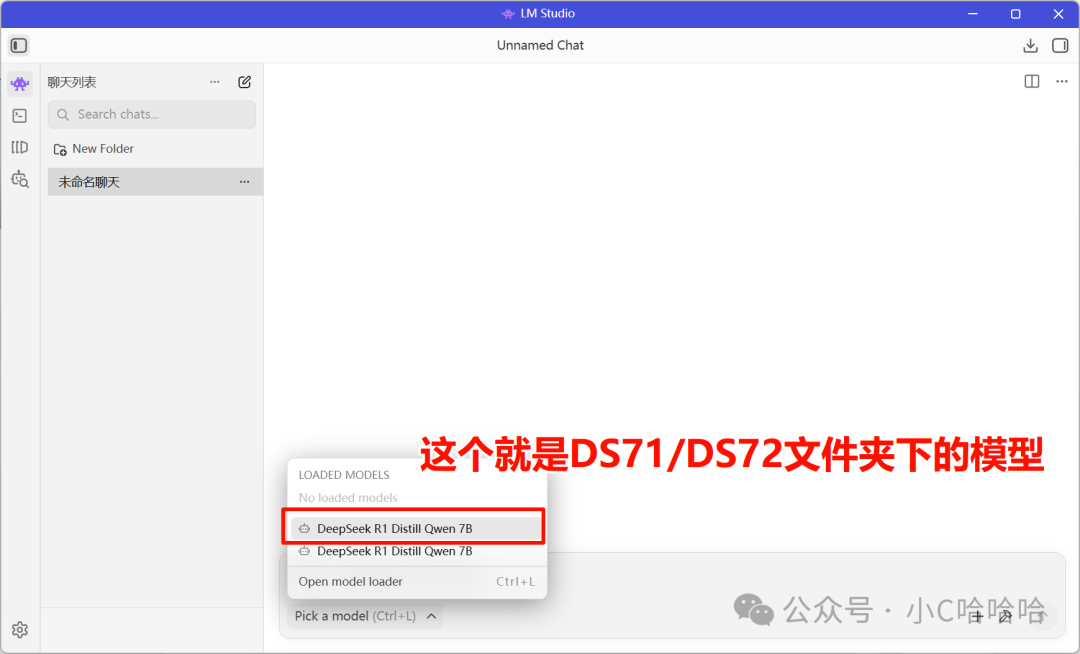Open model loader menu entry
1080x654 pixels.
[417, 581]
